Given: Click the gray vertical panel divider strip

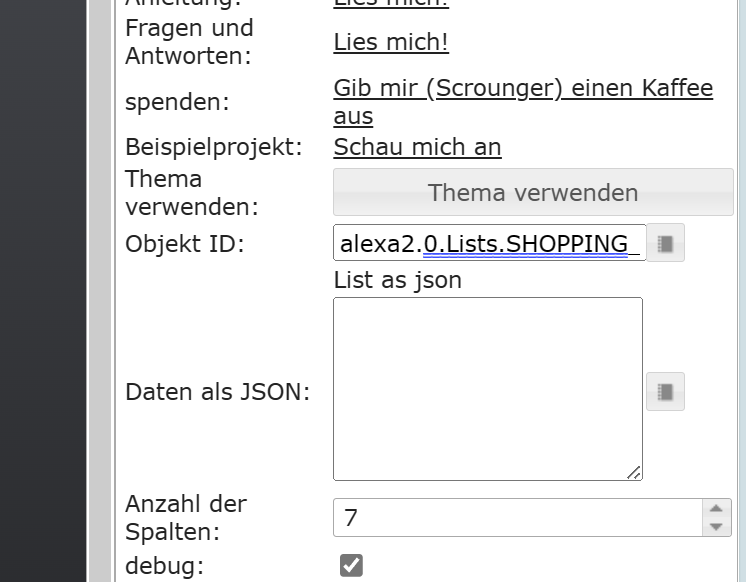Looking at the screenshot, I should 99,291.
